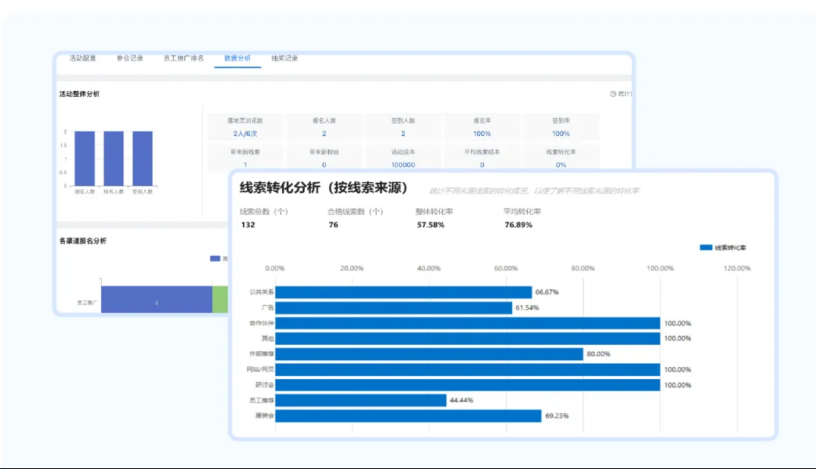Click the 0% under 线索转化率 stat
Screen dimensions: 816x469
560,164
